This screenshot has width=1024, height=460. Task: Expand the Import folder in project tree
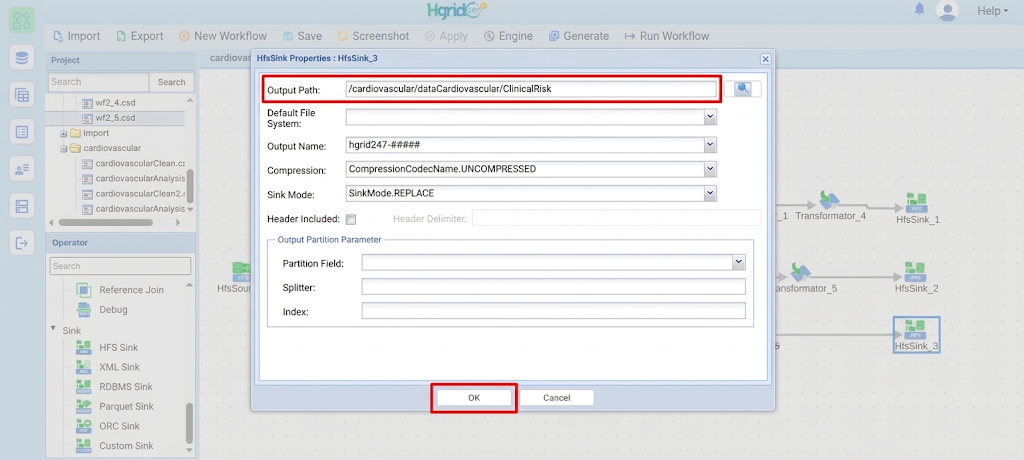click(x=64, y=133)
